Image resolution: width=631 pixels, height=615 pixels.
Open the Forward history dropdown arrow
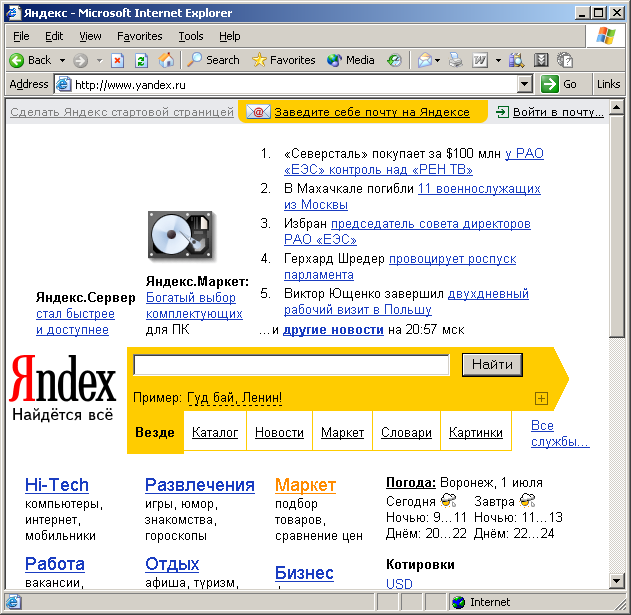coord(99,60)
